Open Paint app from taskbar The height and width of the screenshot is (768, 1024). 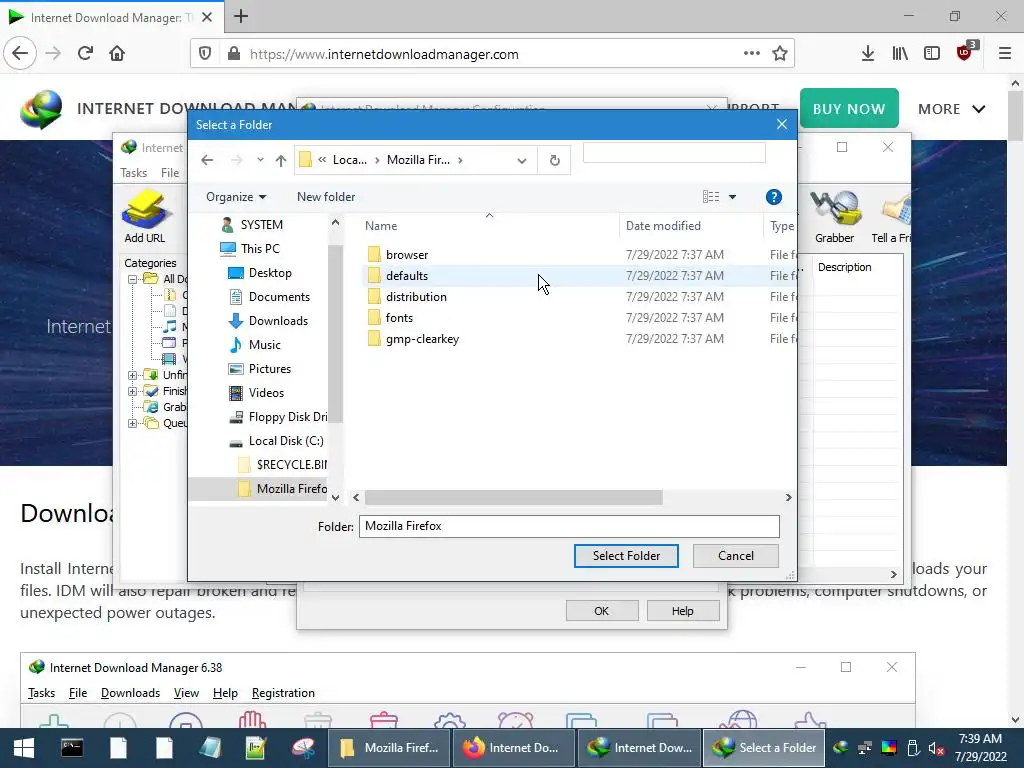pyautogui.click(x=303, y=748)
